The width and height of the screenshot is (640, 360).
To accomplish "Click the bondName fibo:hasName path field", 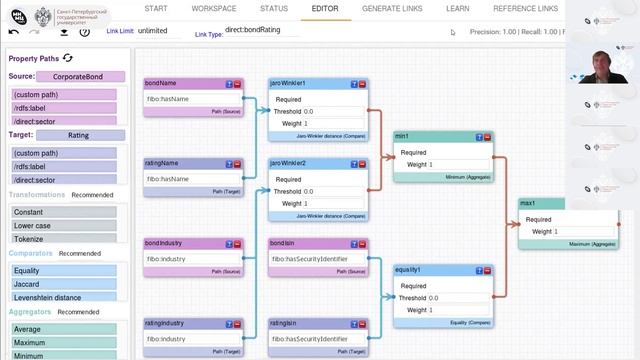I will (x=193, y=99).
